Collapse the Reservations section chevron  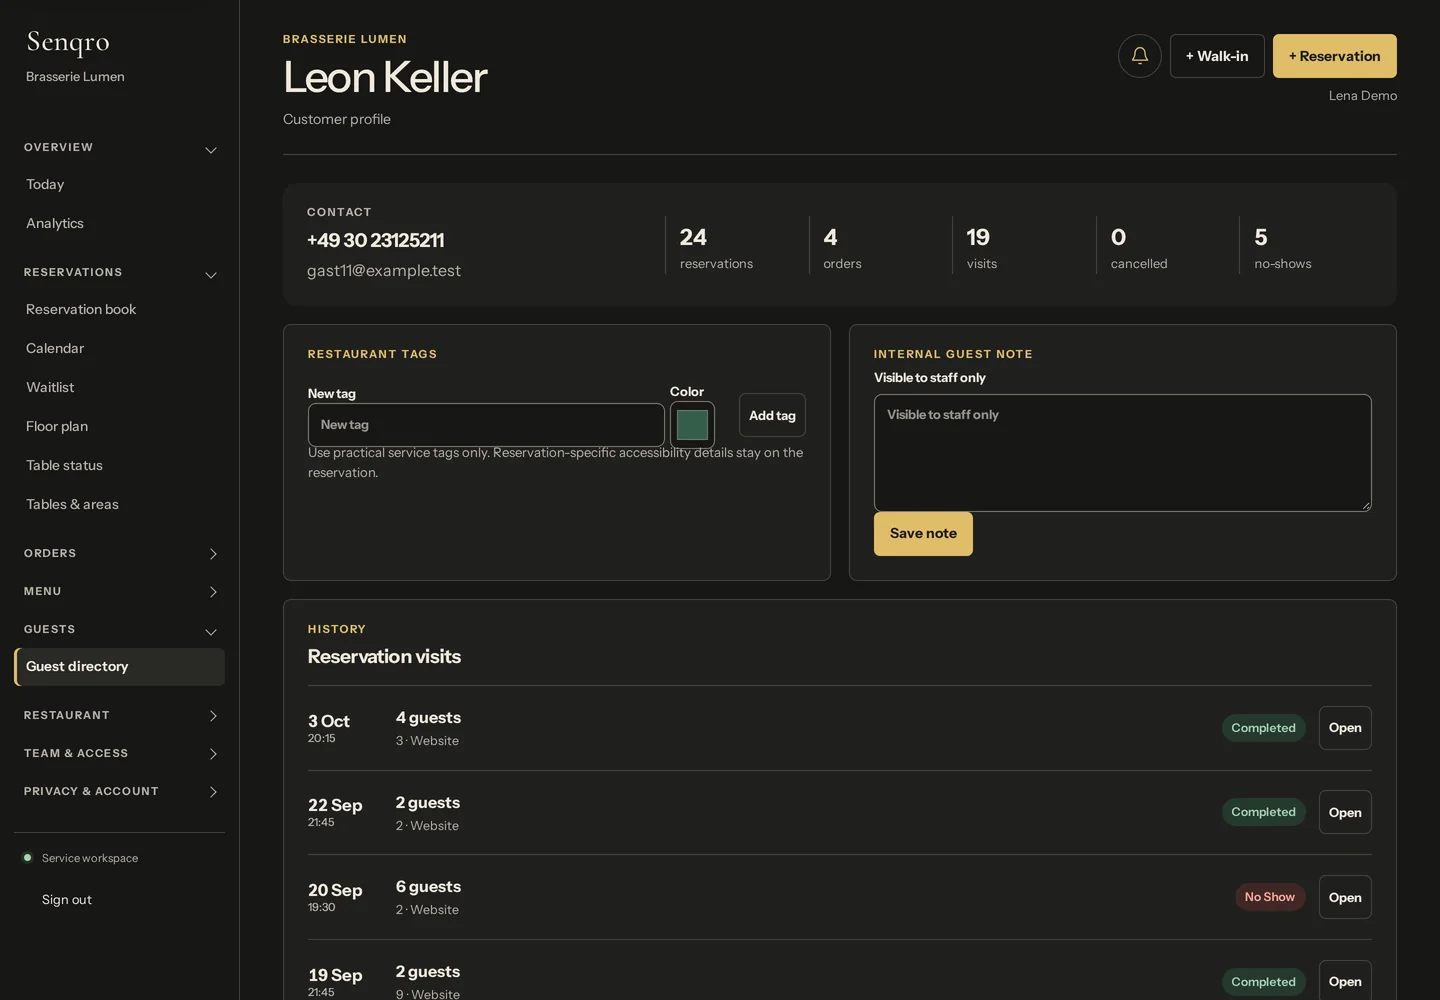pos(211,275)
